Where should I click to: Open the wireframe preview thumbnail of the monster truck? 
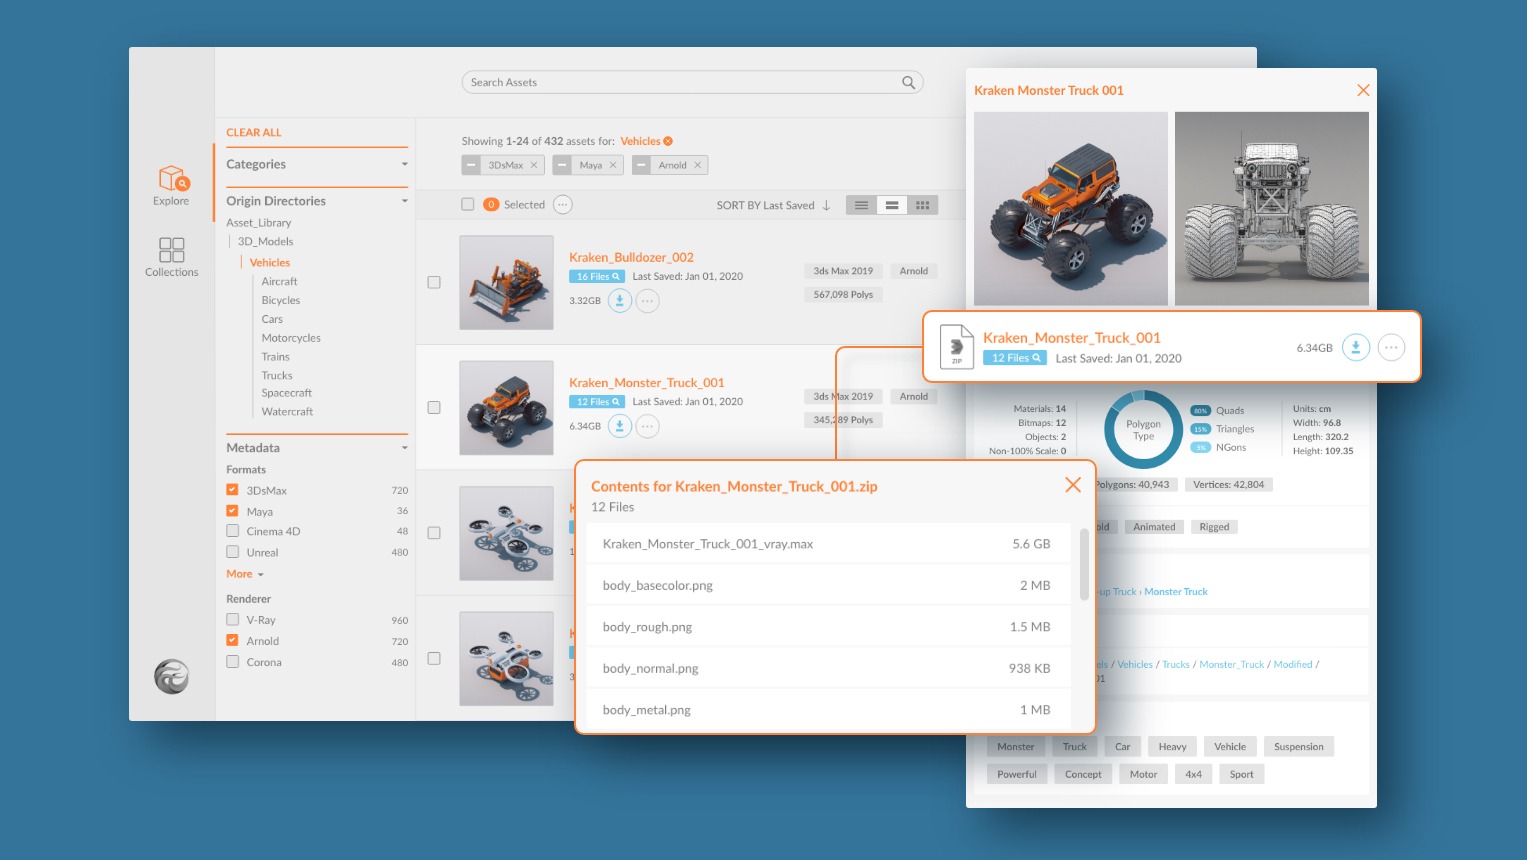tap(1271, 208)
